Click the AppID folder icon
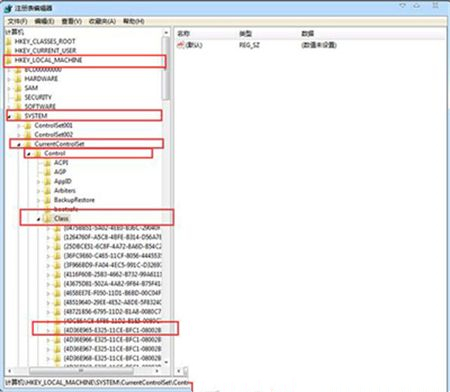The width and height of the screenshot is (450, 392). [x=48, y=181]
